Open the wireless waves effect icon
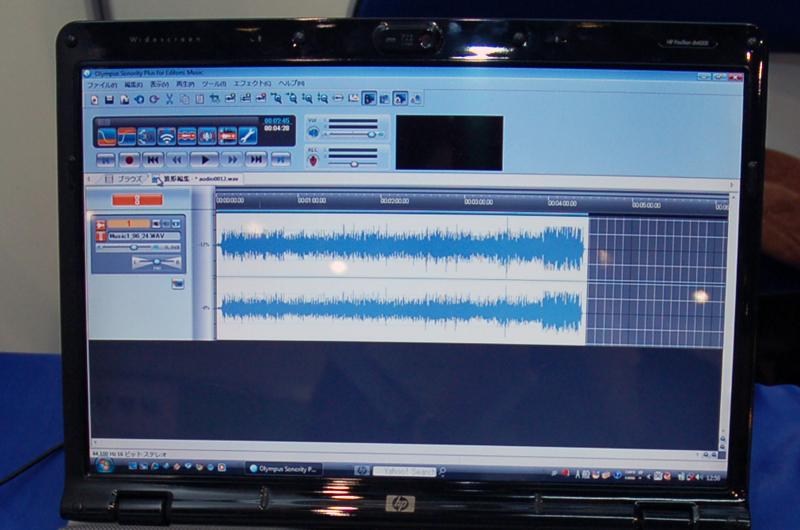Image resolution: width=800 pixels, height=530 pixels. [x=166, y=137]
